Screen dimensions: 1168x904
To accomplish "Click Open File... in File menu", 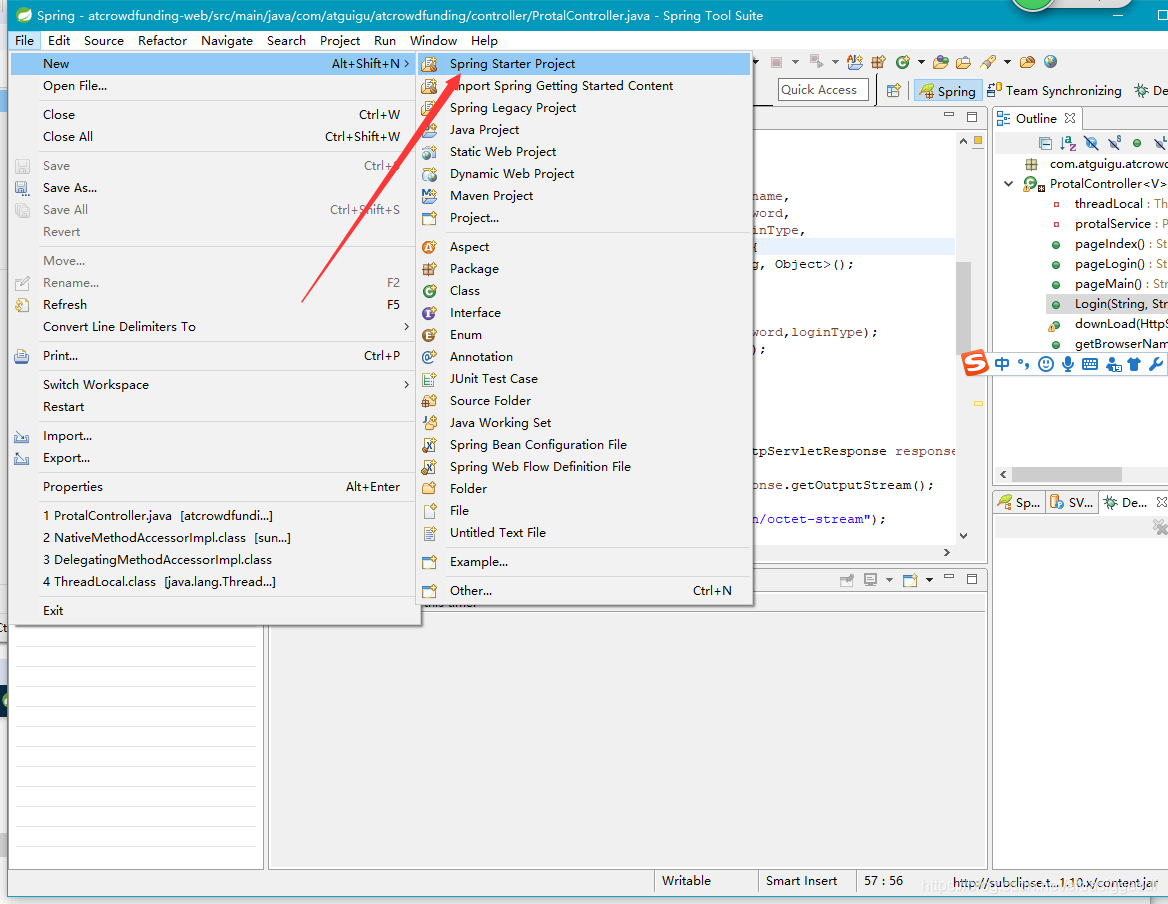I will [212, 86].
